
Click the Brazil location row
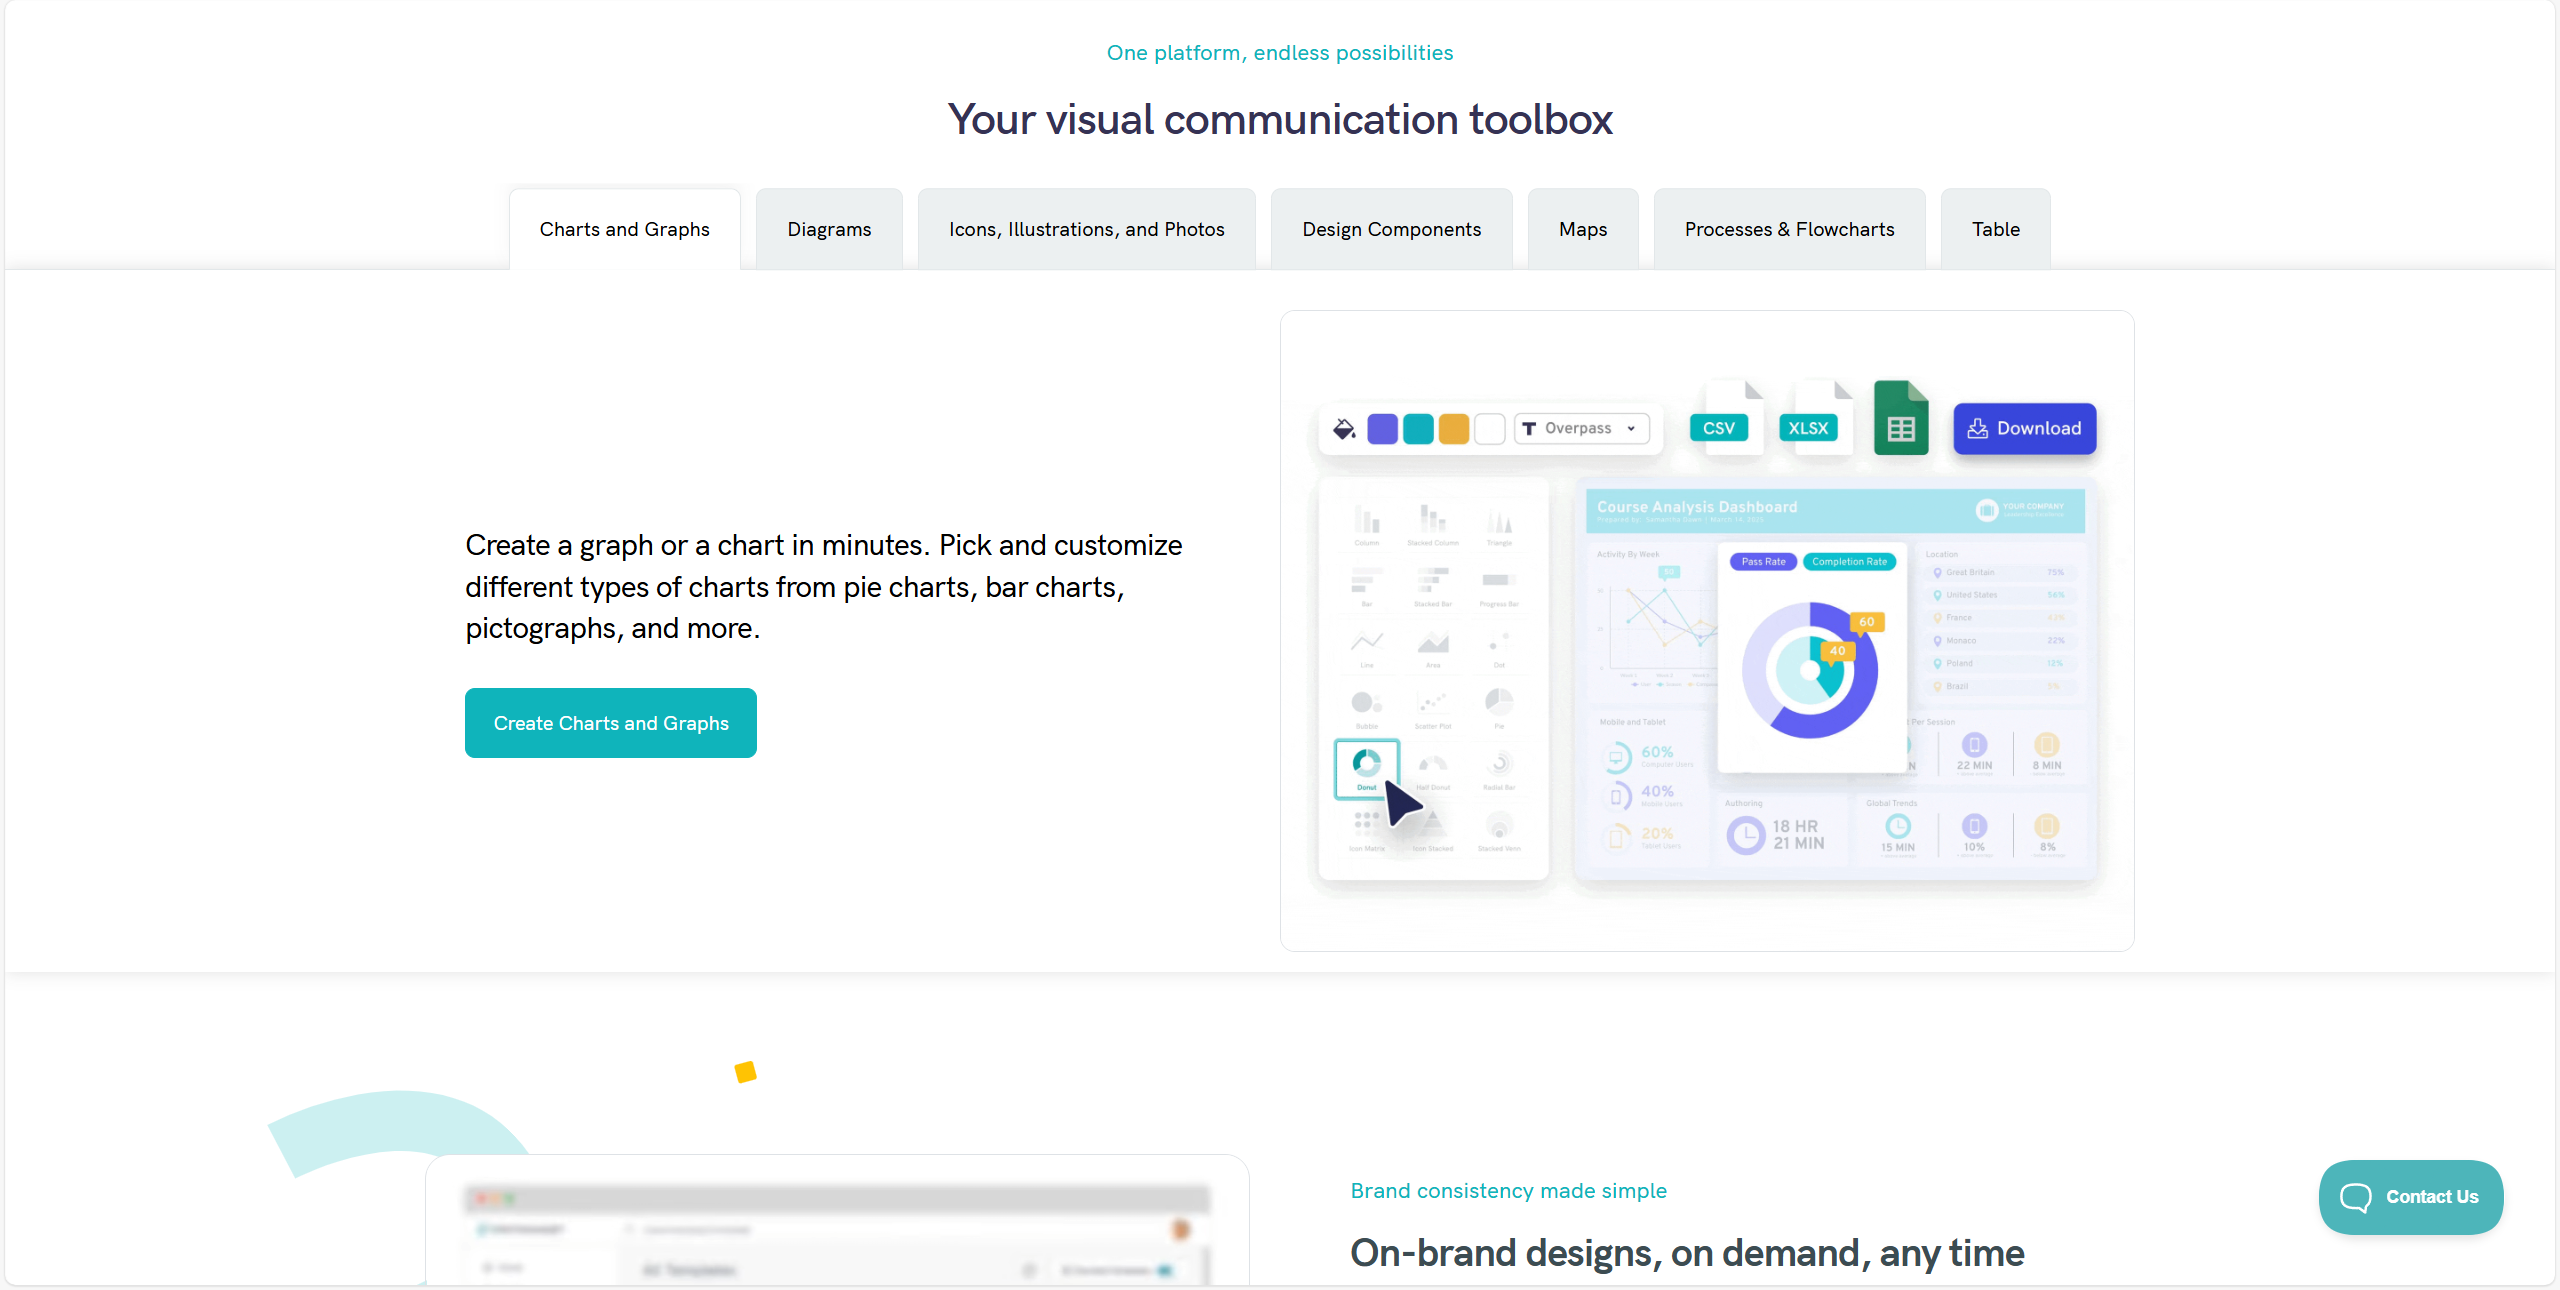(x=1999, y=686)
